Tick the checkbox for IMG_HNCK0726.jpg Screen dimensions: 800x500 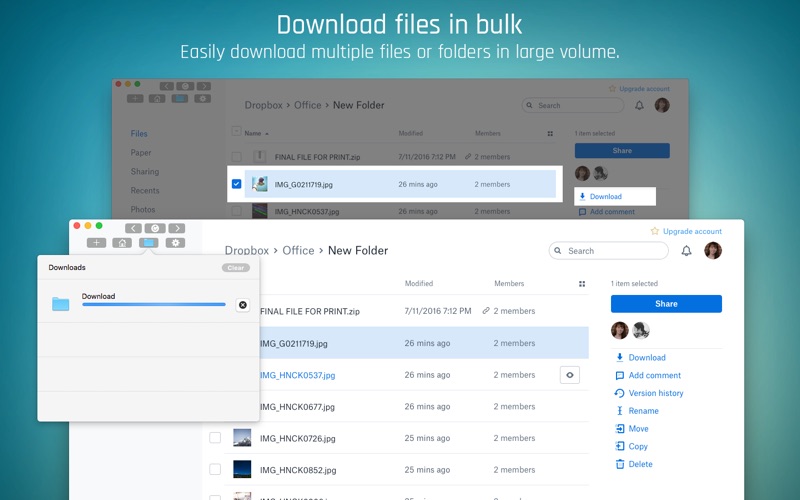coord(215,438)
